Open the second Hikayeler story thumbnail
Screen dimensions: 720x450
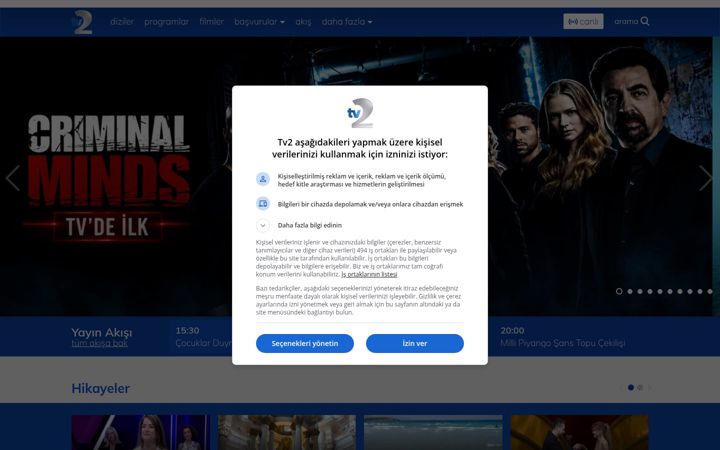(287, 433)
